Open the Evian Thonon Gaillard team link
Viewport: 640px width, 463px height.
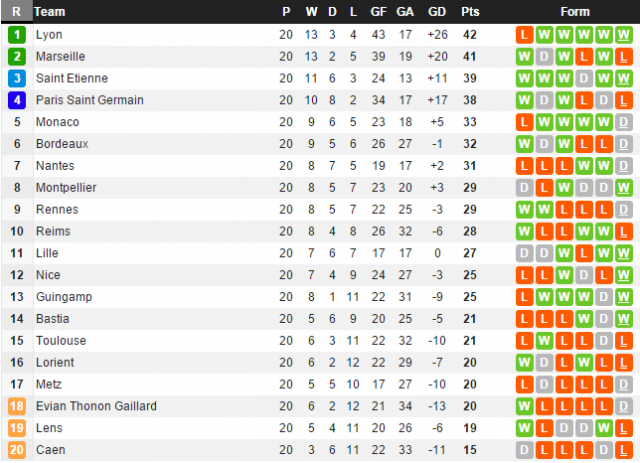point(96,406)
